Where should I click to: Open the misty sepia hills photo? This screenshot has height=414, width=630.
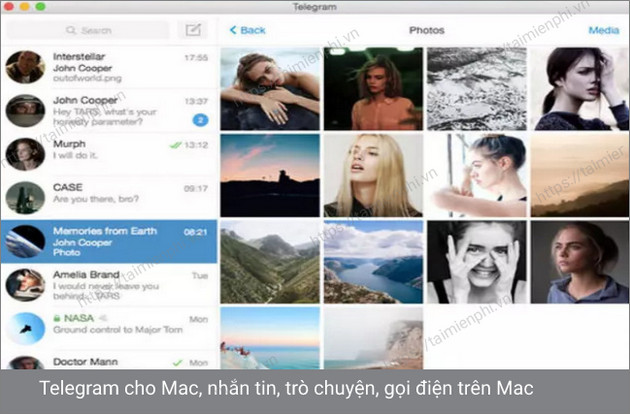point(580,176)
